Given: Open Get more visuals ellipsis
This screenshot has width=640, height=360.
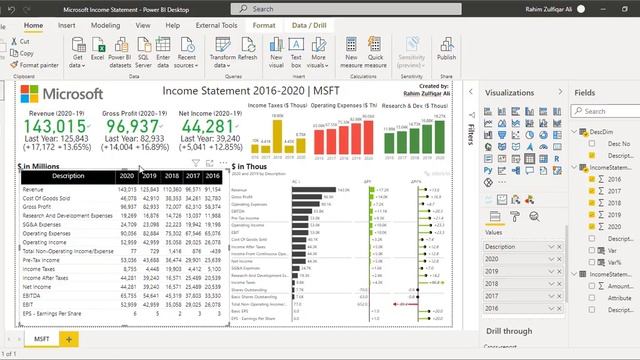Looking at the screenshot, I should (x=502, y=182).
